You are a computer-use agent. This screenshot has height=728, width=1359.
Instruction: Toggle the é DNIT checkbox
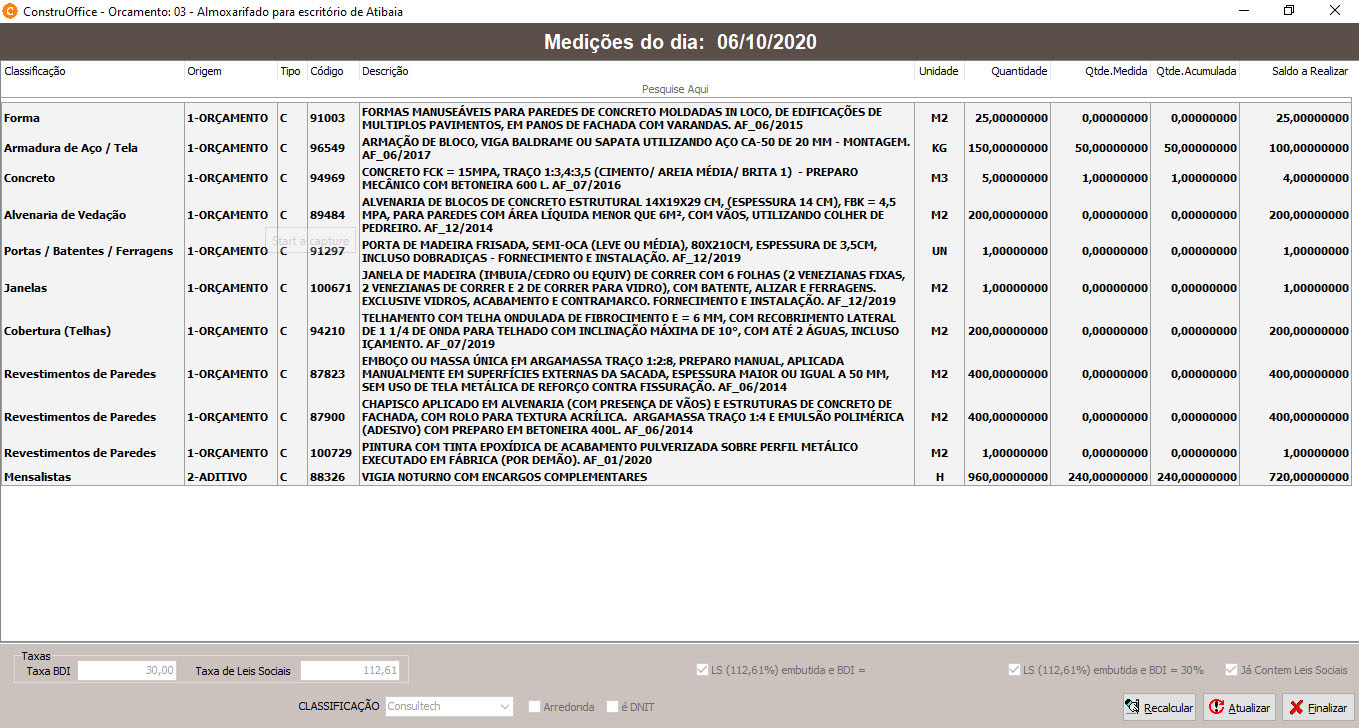[x=613, y=707]
